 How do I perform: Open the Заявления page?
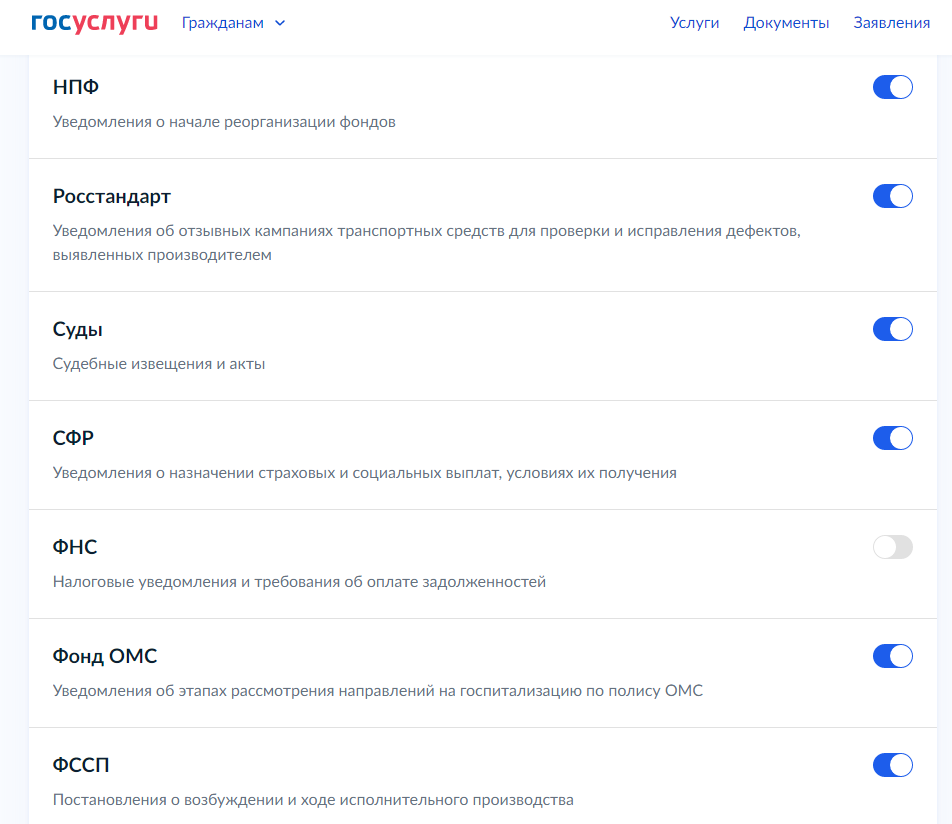click(891, 23)
